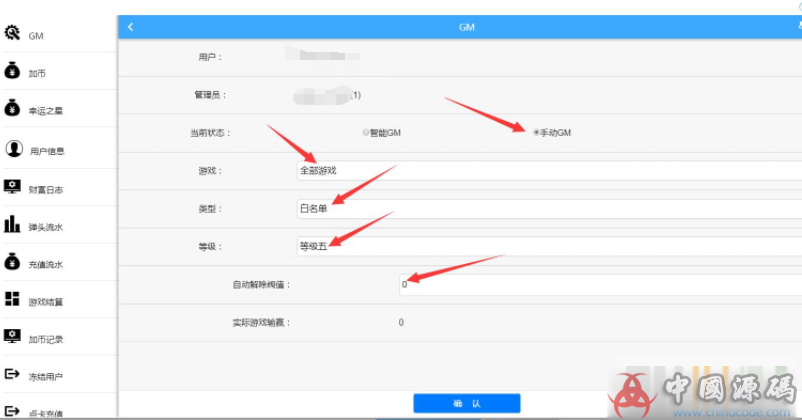Open the GM gear icon in sidebar
Screen dimensions: 802x420
tap(12, 33)
